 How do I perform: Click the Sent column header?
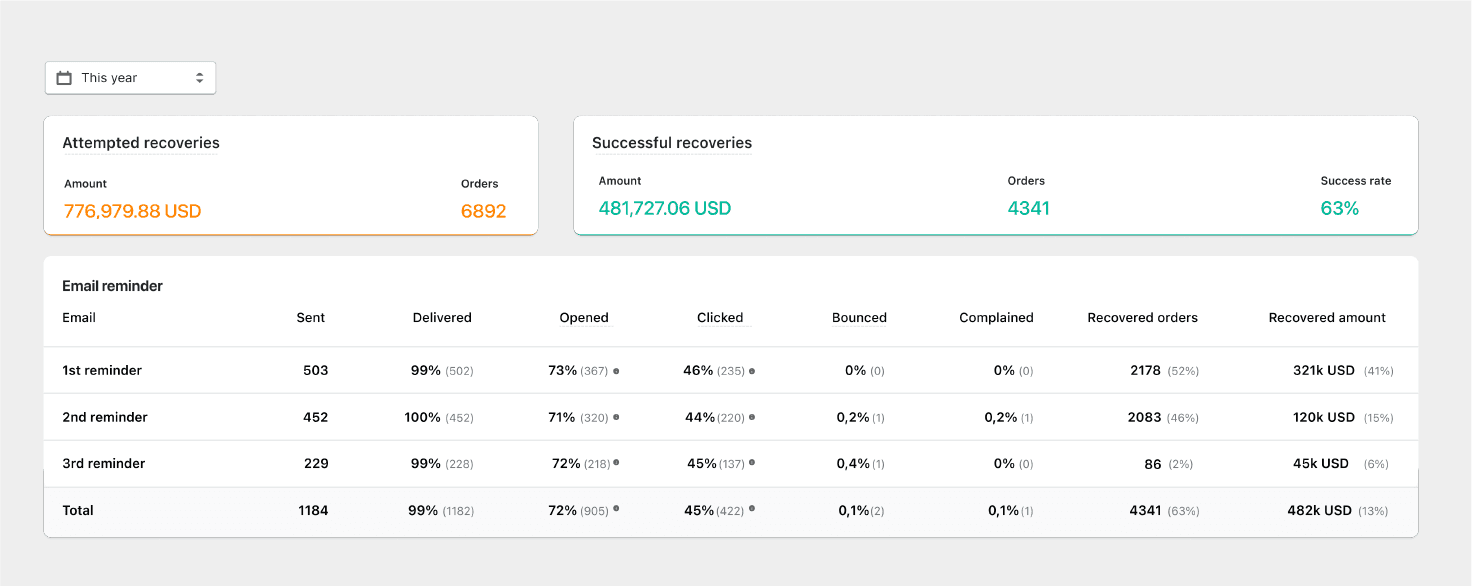[311, 318]
